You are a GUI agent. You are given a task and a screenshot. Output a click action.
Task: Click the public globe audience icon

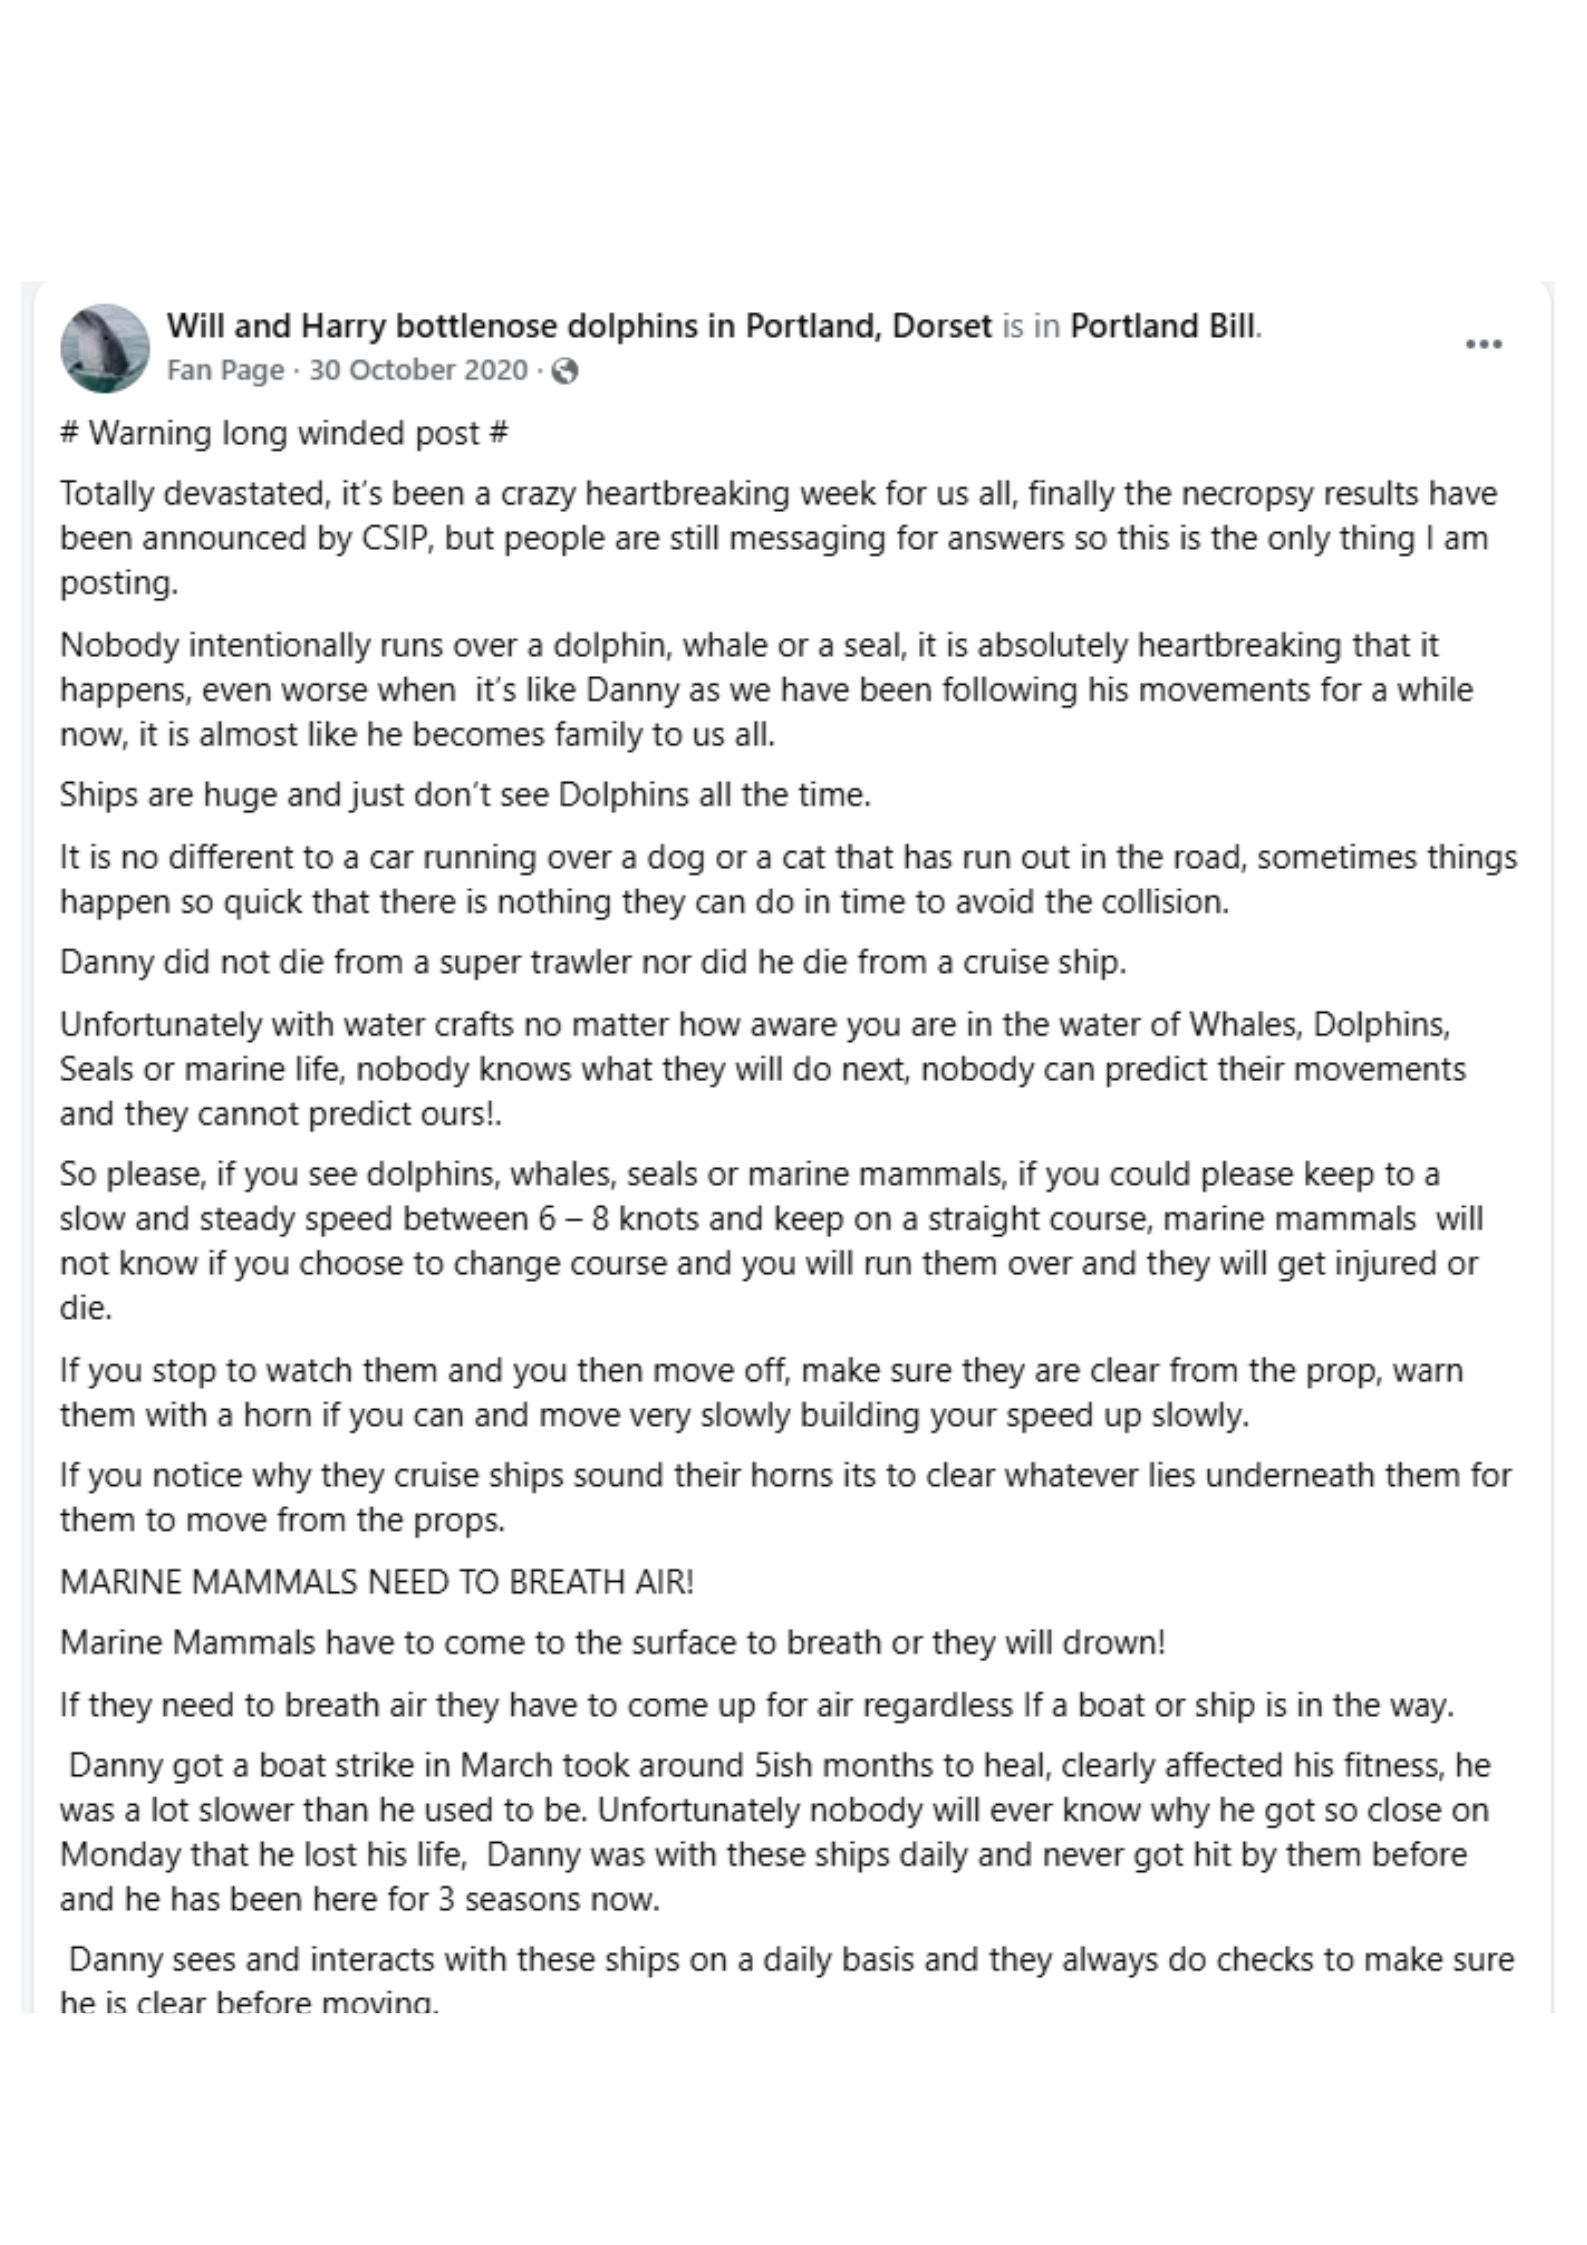click(x=565, y=372)
